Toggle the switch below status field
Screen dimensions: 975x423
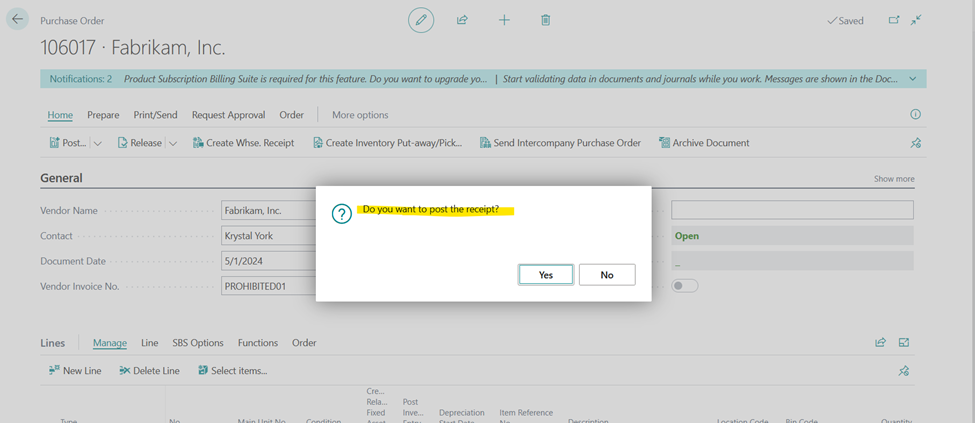[685, 286]
